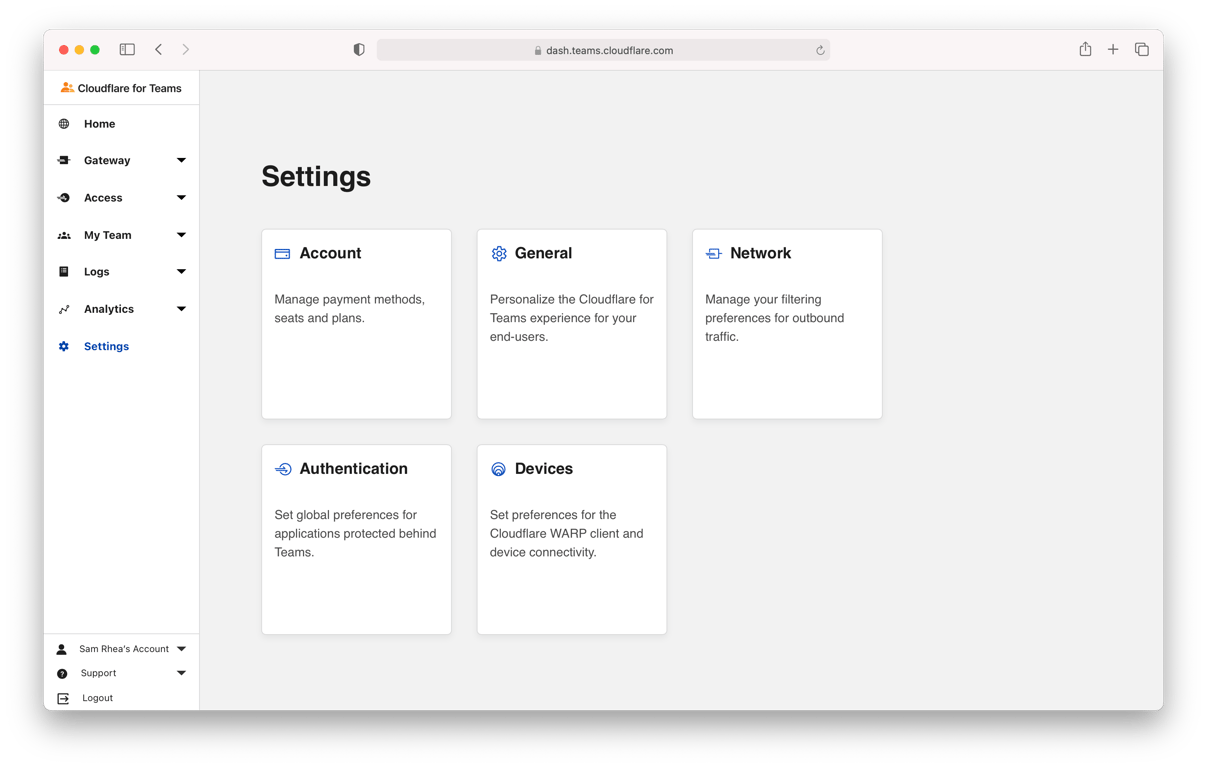This screenshot has width=1207, height=768.
Task: Expand the Gateway menu
Action: [x=181, y=160]
